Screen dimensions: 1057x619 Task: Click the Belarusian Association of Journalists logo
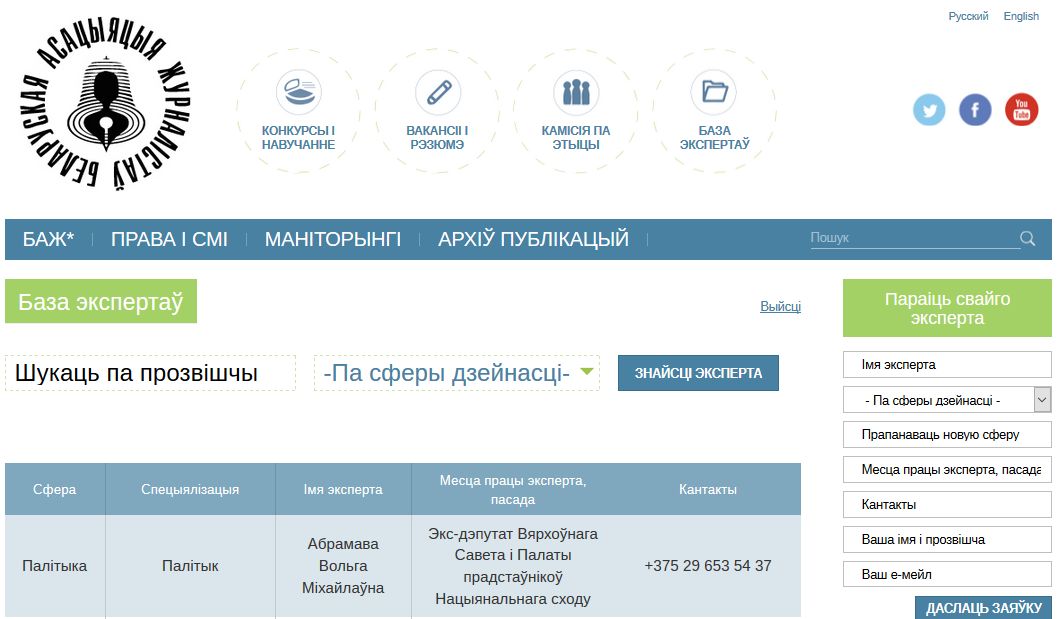pyautogui.click(x=105, y=107)
